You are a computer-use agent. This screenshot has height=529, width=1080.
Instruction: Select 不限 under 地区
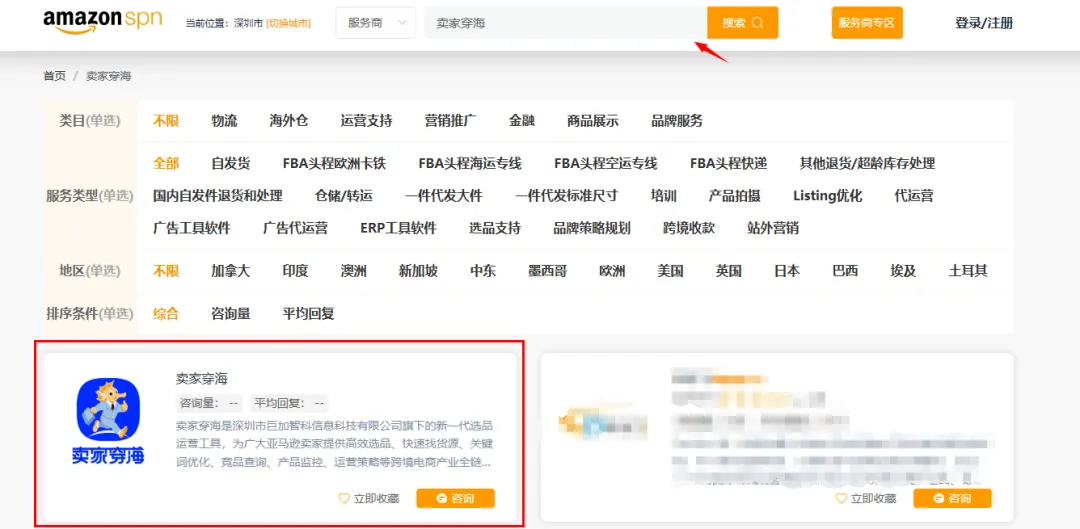pos(166,271)
